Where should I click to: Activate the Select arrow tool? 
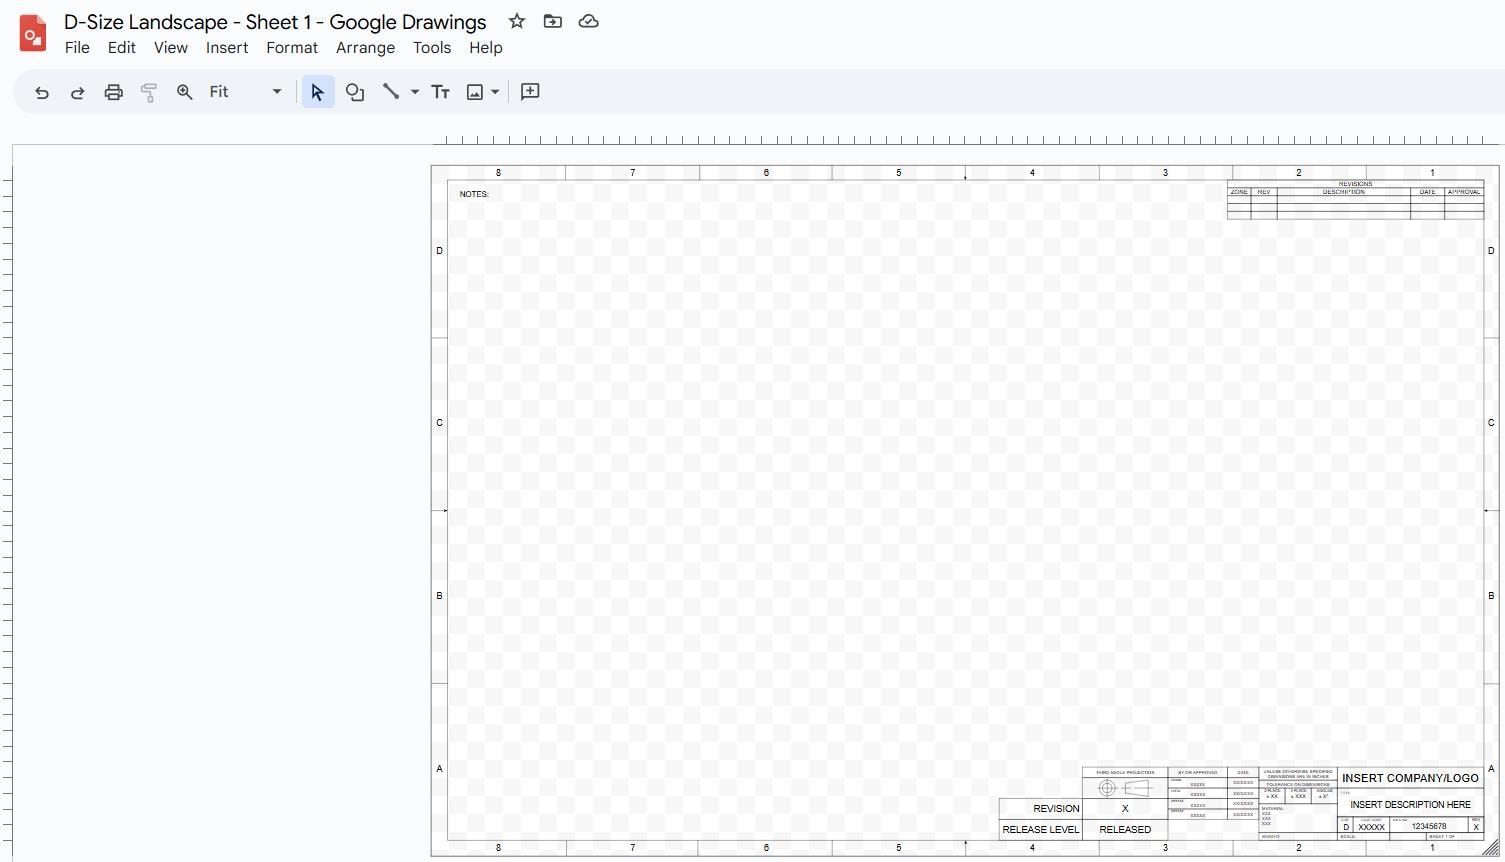(318, 92)
